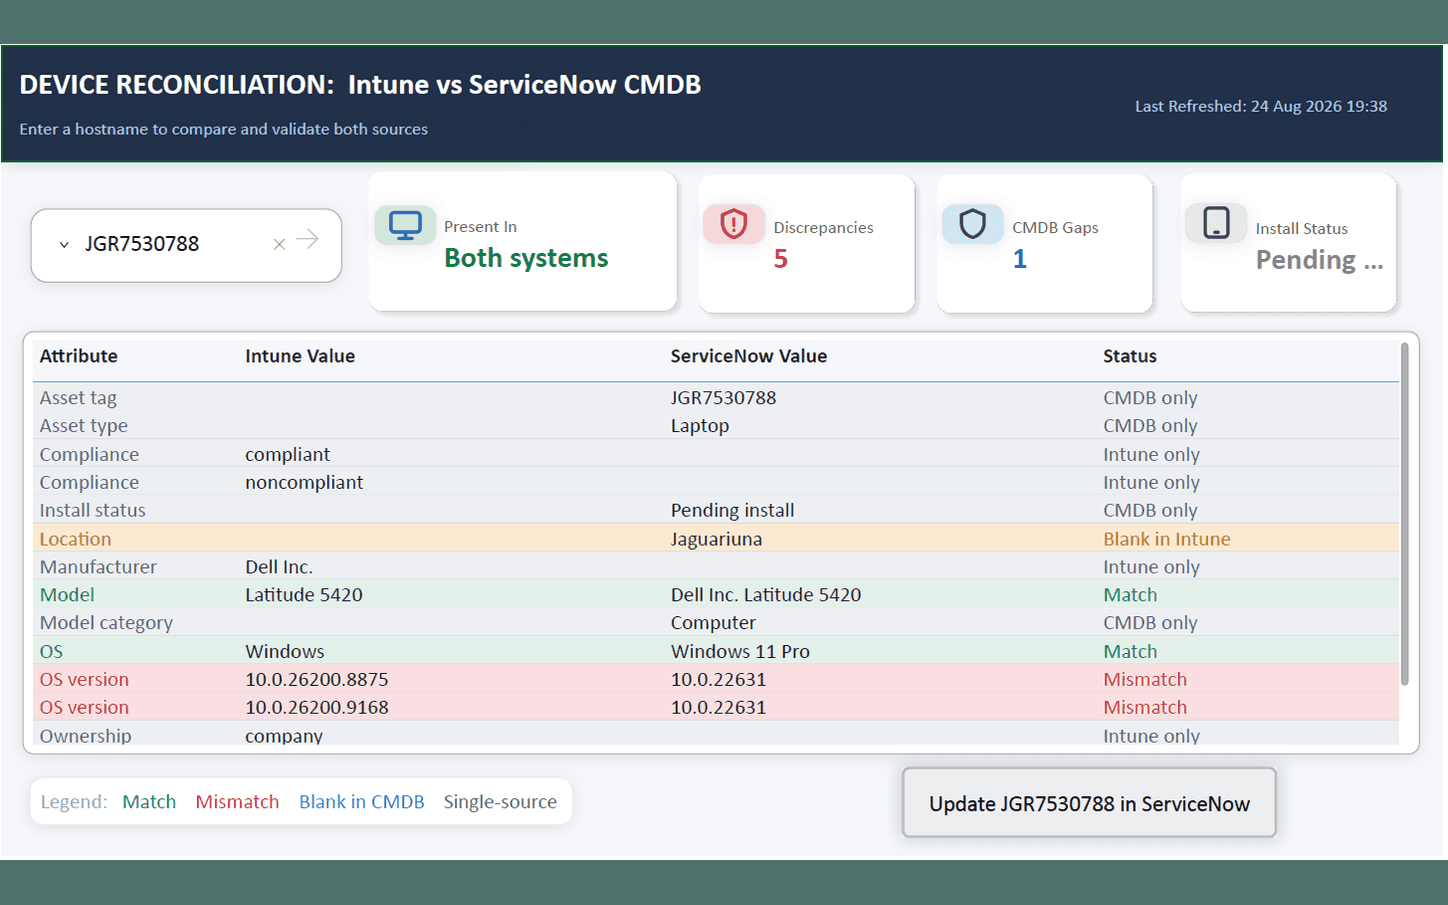Image resolution: width=1448 pixels, height=905 pixels.
Task: Click the 10.0.26200.8875 OS version value
Action: tap(317, 679)
